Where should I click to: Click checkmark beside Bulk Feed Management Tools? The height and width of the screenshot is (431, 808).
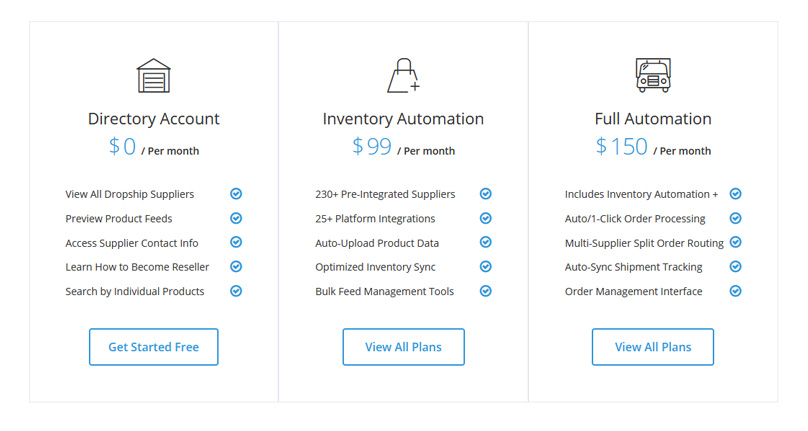pyautogui.click(x=485, y=291)
